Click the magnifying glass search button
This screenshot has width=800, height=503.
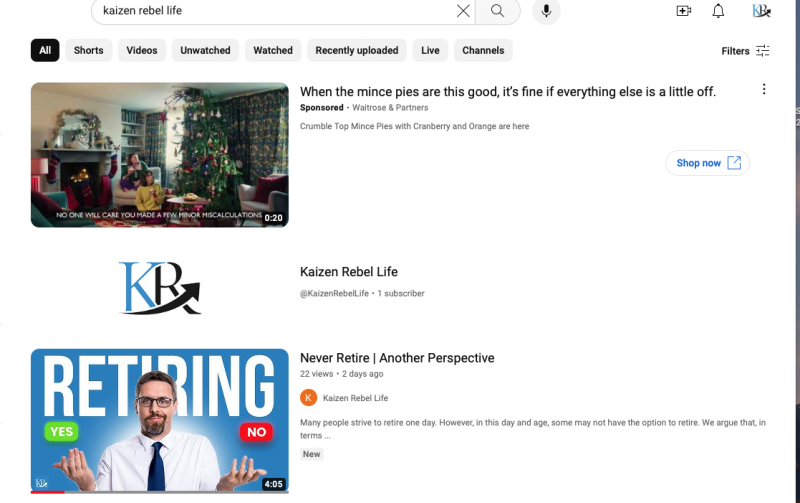point(497,11)
